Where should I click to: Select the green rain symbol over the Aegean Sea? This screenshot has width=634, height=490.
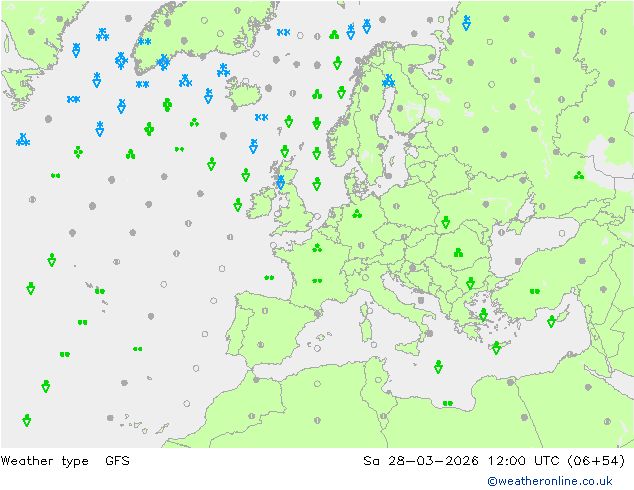point(483,315)
